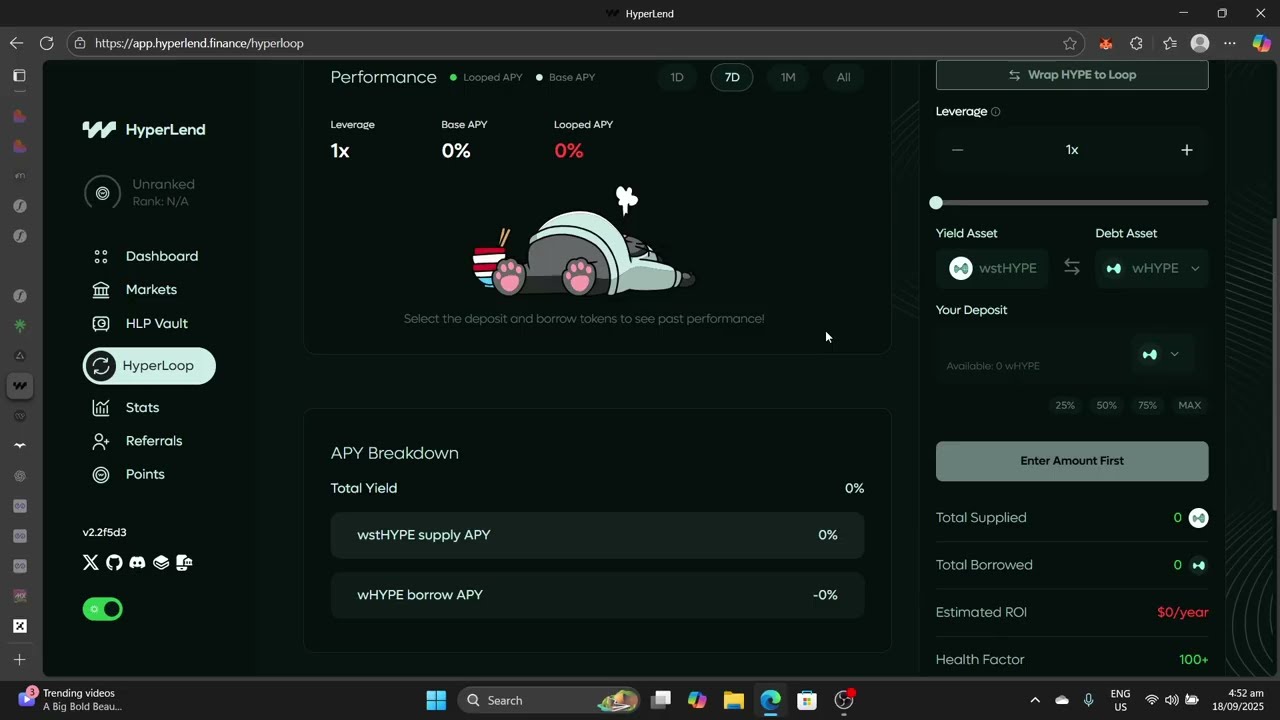Open the Discord link icon
This screenshot has width=1280, height=720.
(137, 562)
